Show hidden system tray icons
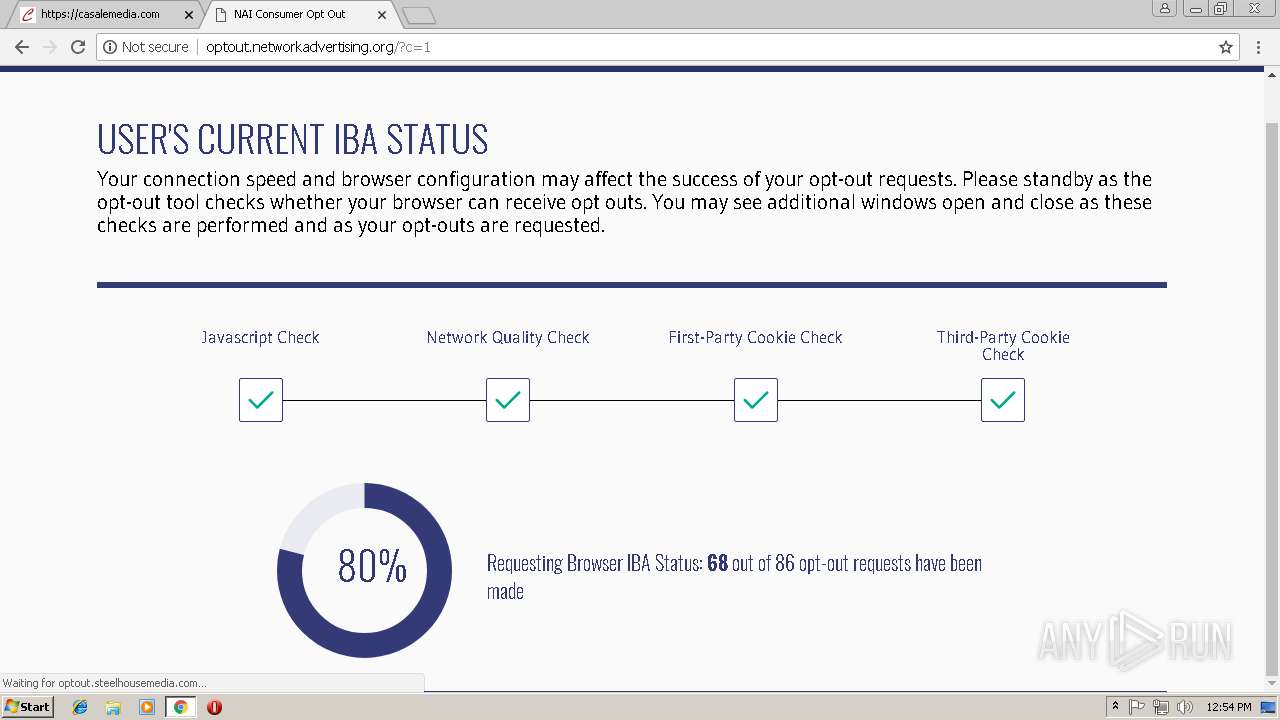1280x720 pixels. pyautogui.click(x=1115, y=707)
